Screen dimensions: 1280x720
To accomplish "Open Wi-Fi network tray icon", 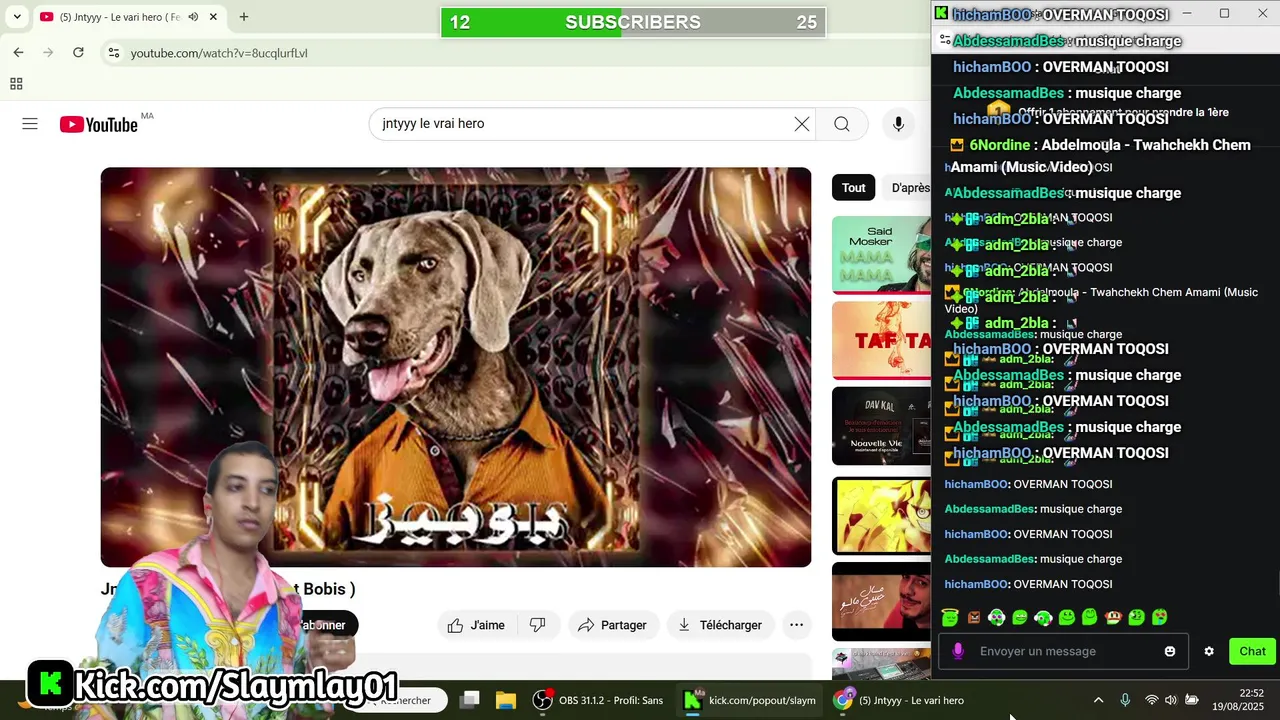I will 1151,700.
